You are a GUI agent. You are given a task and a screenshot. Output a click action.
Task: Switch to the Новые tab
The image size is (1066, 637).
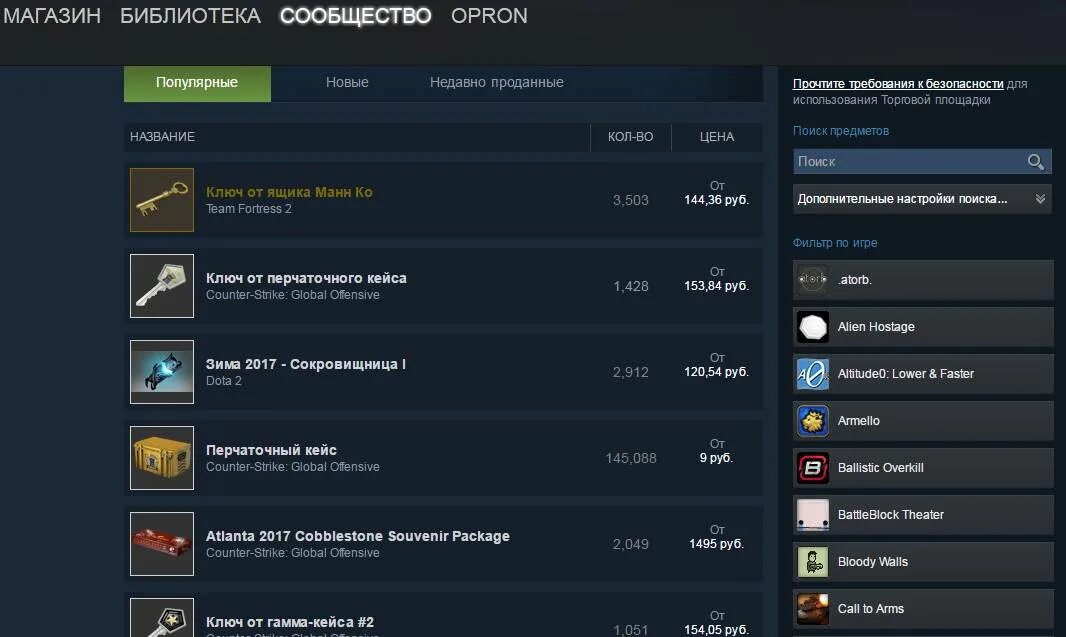pyautogui.click(x=347, y=82)
